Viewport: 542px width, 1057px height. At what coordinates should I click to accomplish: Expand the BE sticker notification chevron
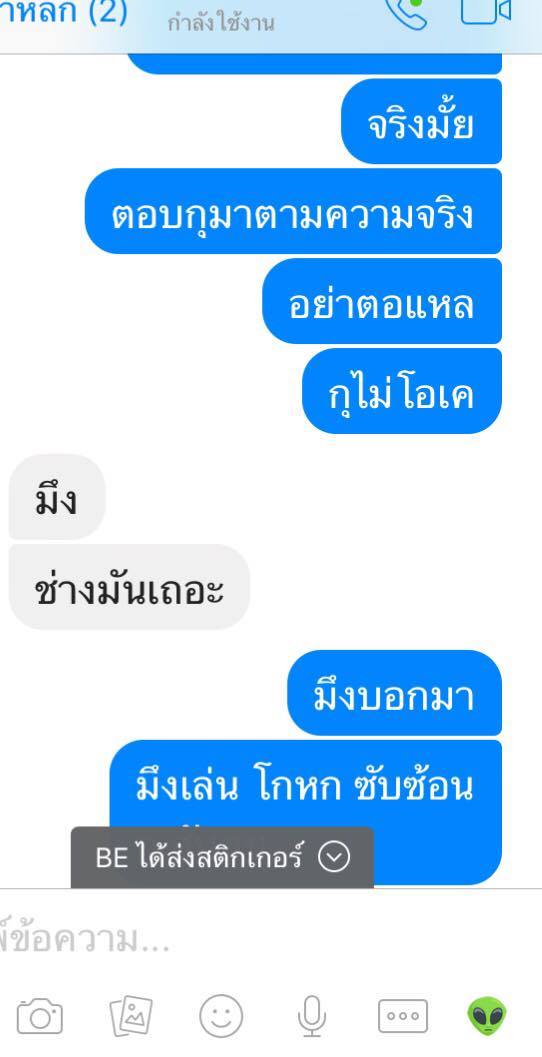click(334, 857)
